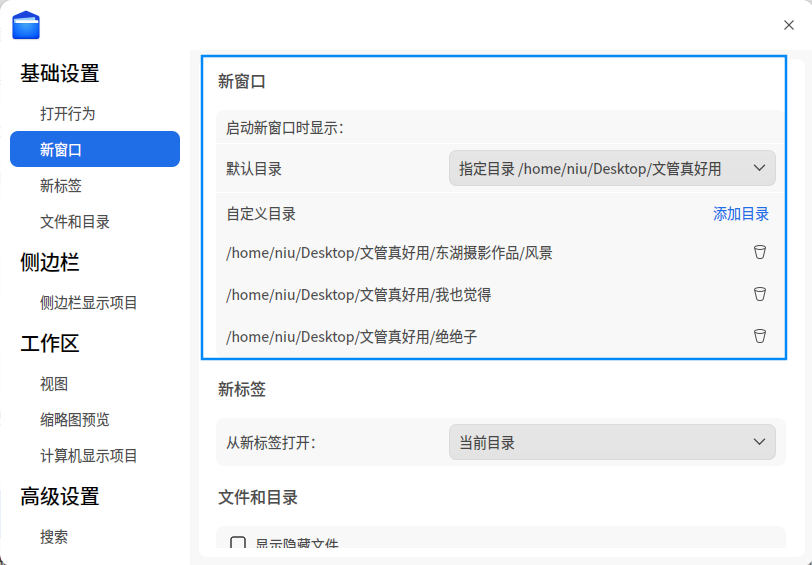Click the /home/niu/Desktop/文管真好用/我也觉得 path row
The width and height of the screenshot is (812, 565).
tap(359, 294)
